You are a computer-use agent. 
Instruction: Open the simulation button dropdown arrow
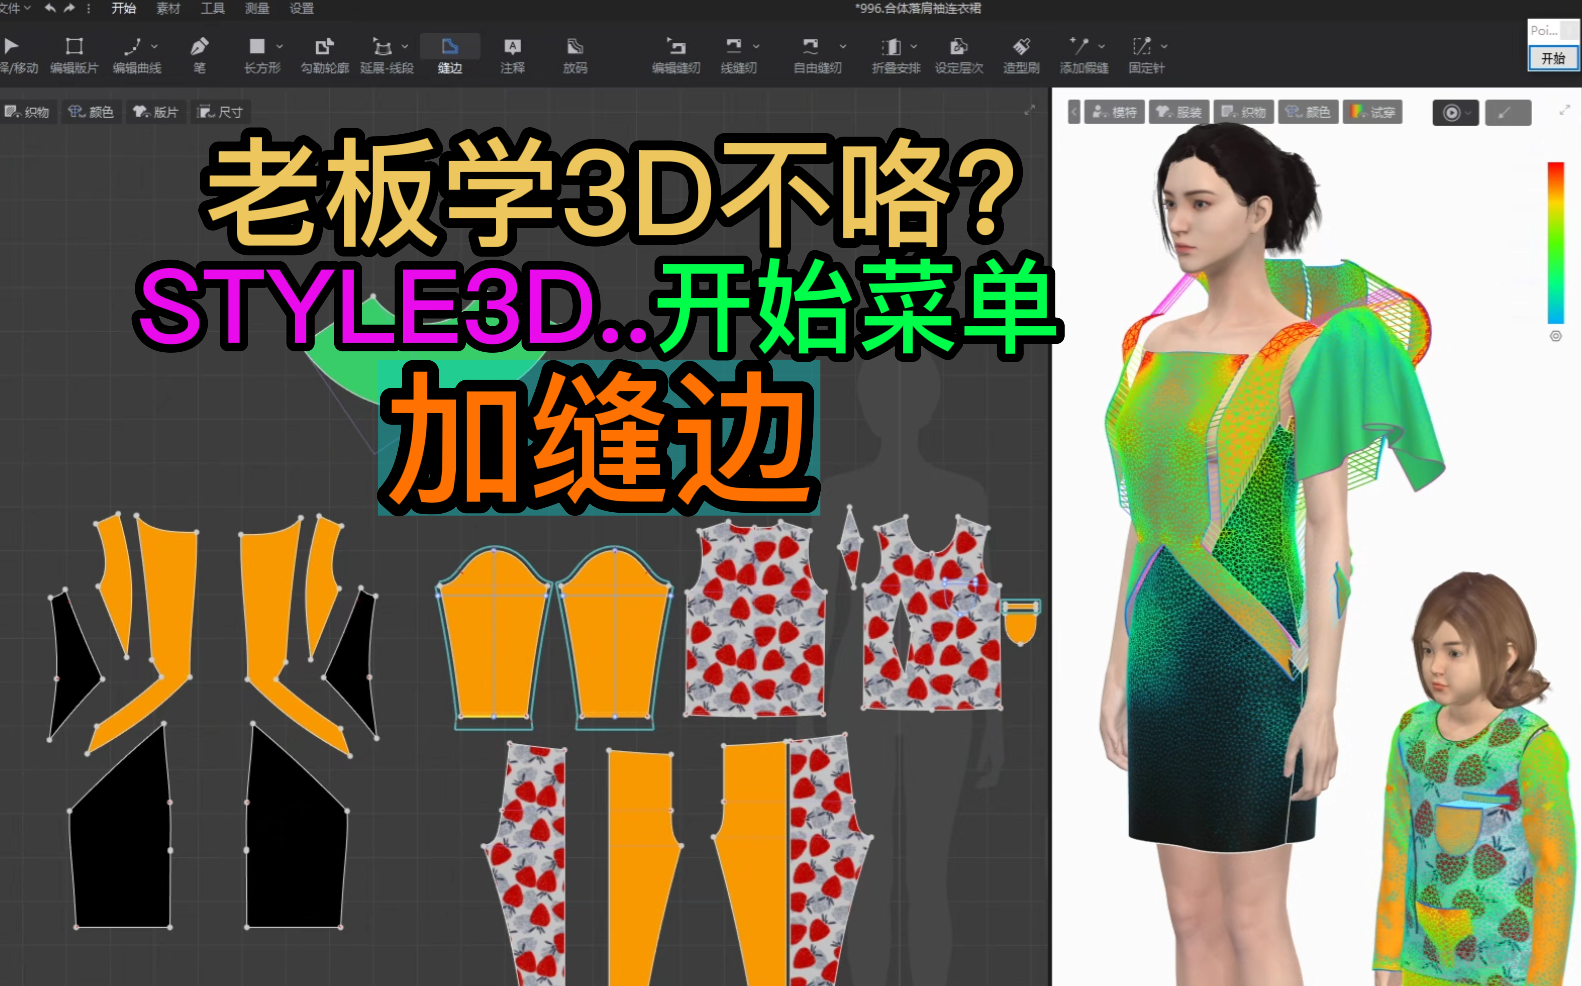coord(1468,113)
